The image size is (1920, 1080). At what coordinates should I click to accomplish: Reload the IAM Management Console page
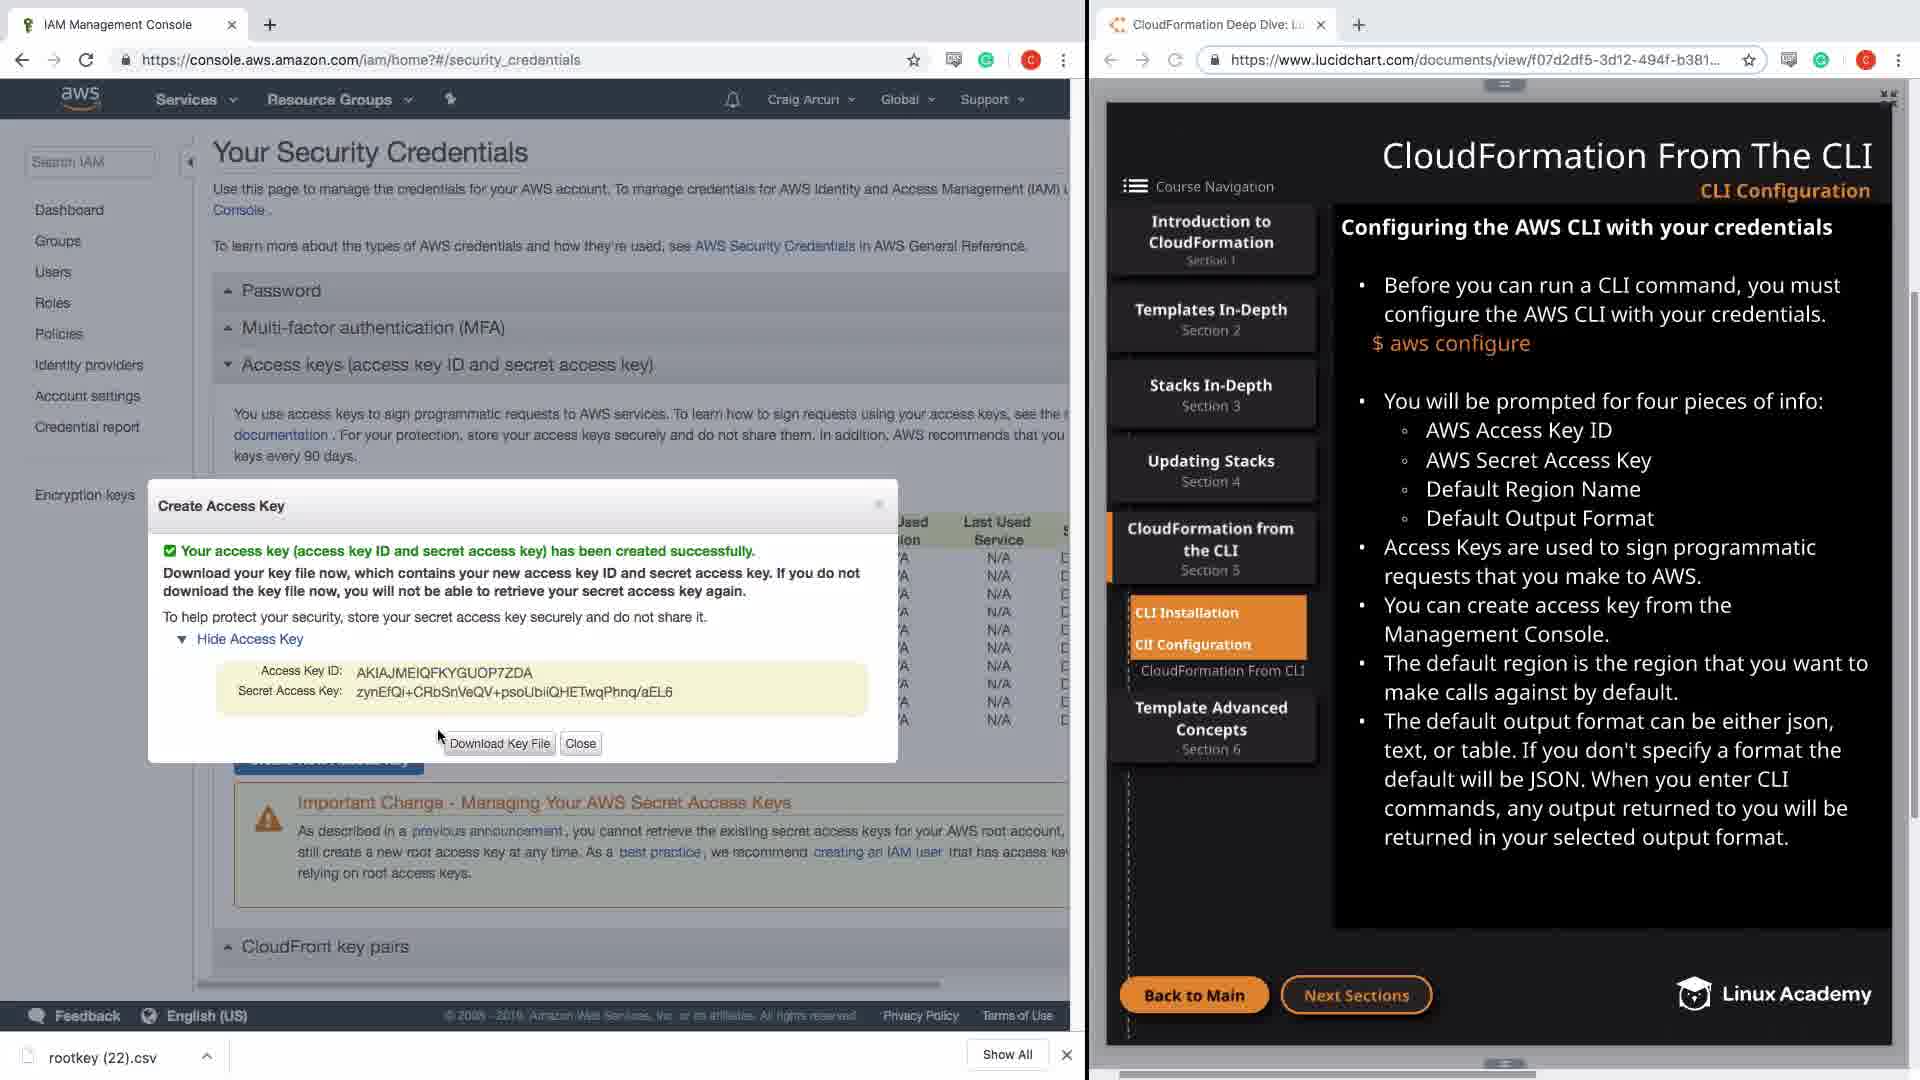86,60
